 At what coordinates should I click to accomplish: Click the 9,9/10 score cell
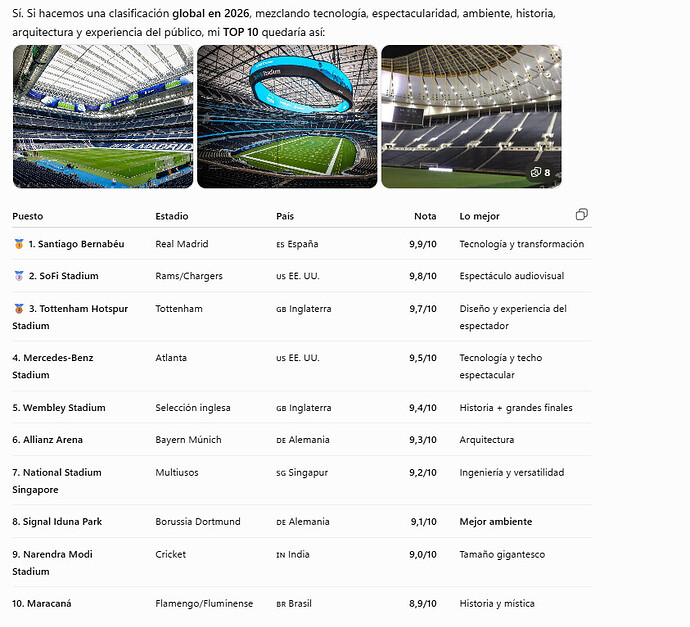click(422, 244)
